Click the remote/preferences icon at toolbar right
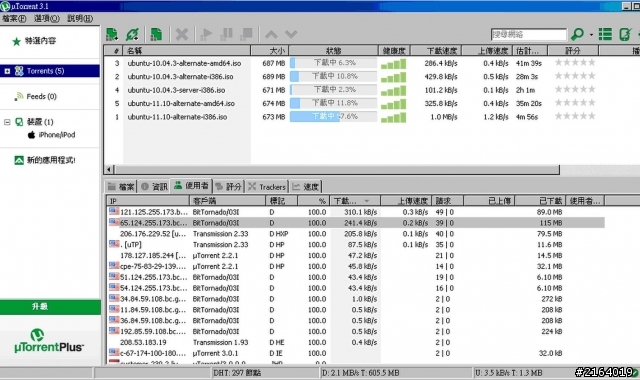The width and height of the screenshot is (640, 380). pyautogui.click(x=625, y=34)
